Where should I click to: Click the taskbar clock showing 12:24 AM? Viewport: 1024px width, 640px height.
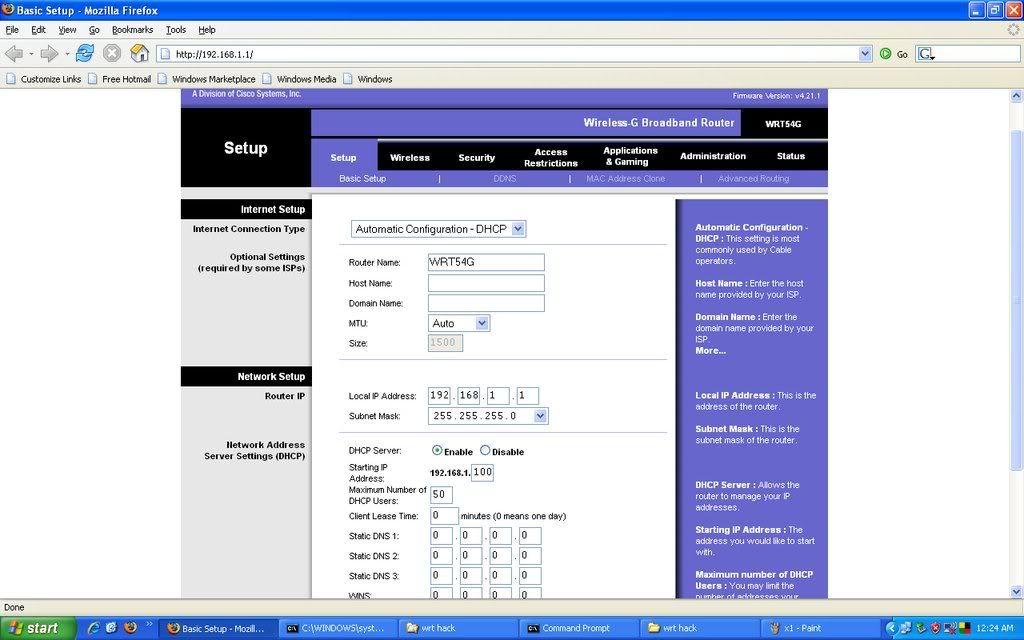(x=995, y=628)
